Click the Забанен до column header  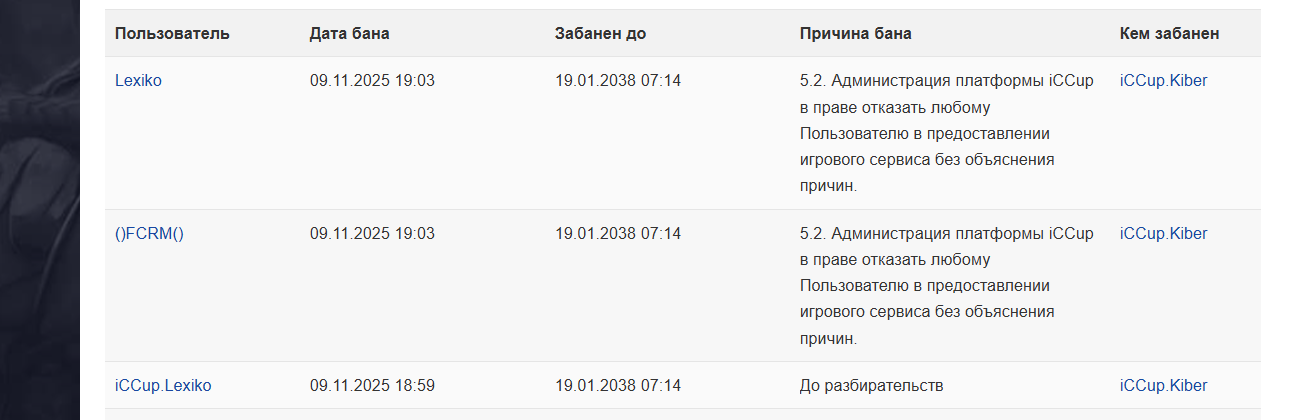tap(600, 34)
